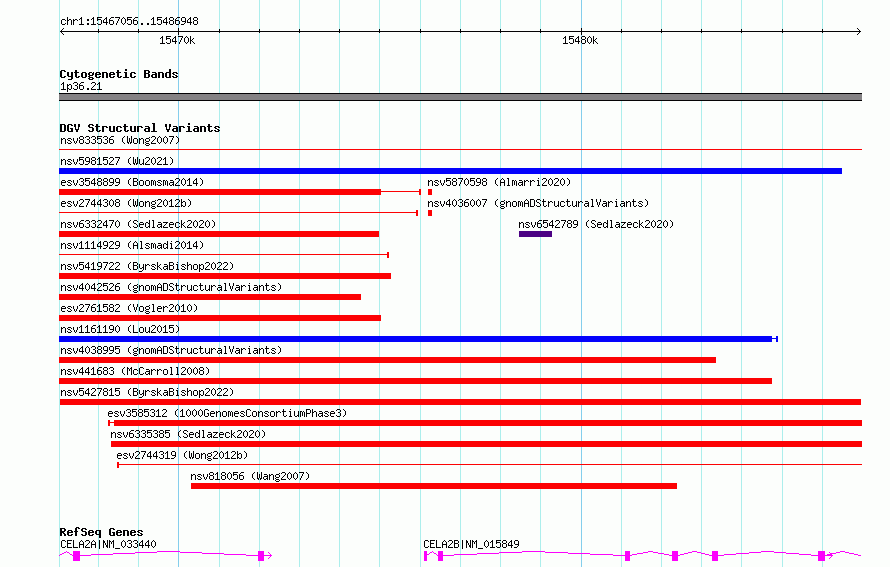
Task: Click the red nsv4038995 variant bar
Action: [388, 360]
